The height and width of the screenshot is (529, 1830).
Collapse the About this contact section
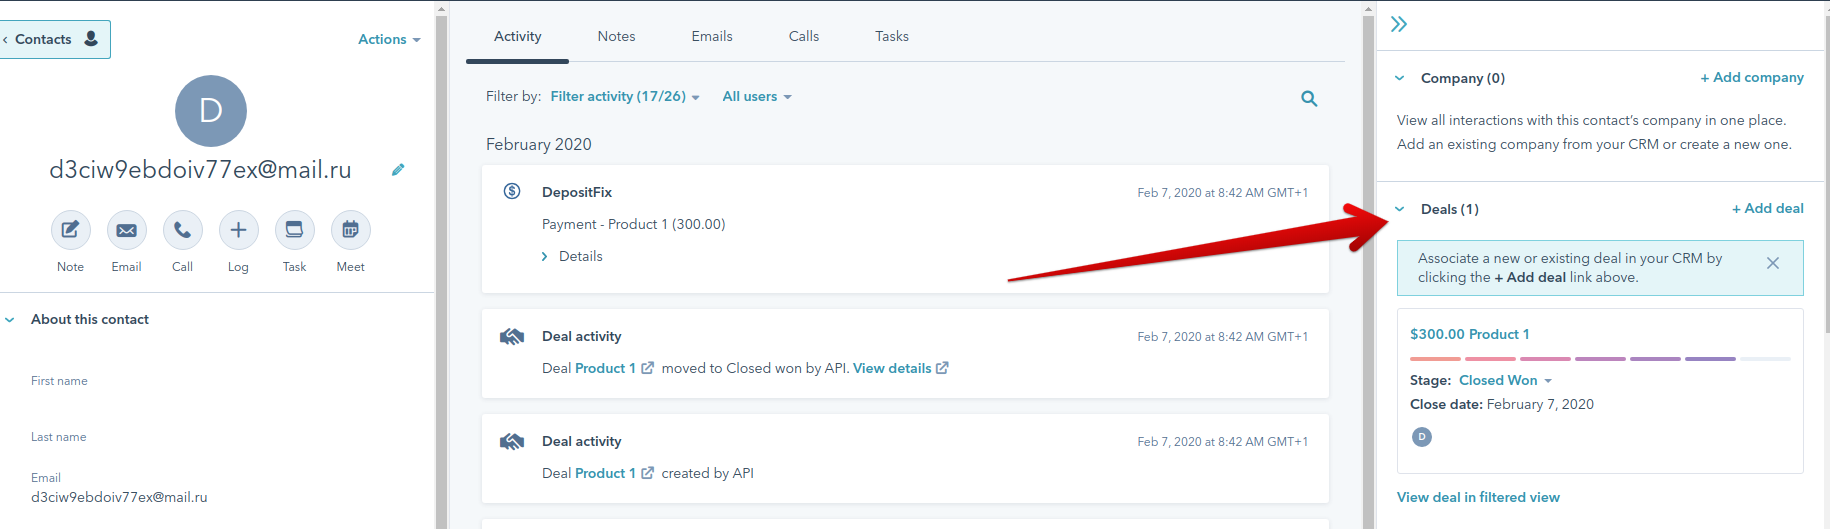10,320
